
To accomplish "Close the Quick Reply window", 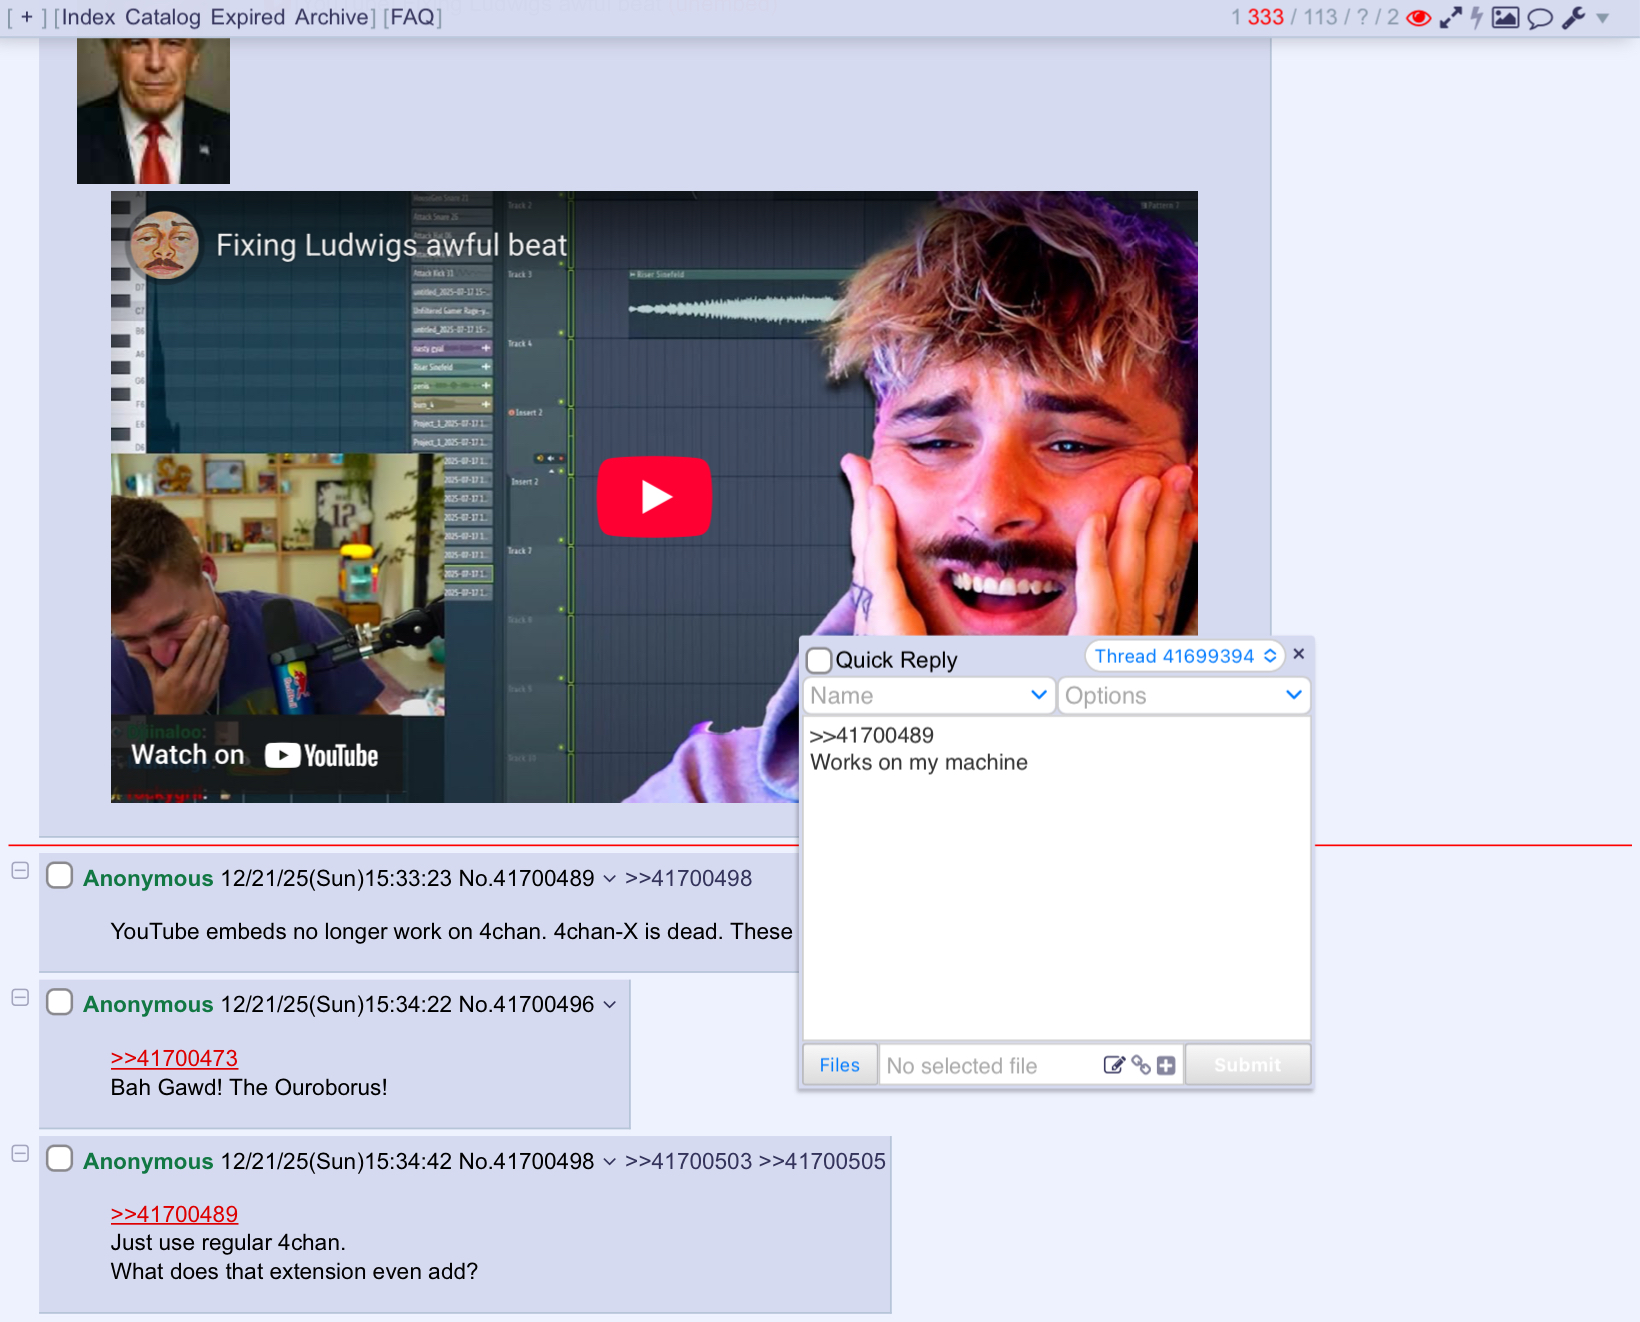I will [1299, 654].
